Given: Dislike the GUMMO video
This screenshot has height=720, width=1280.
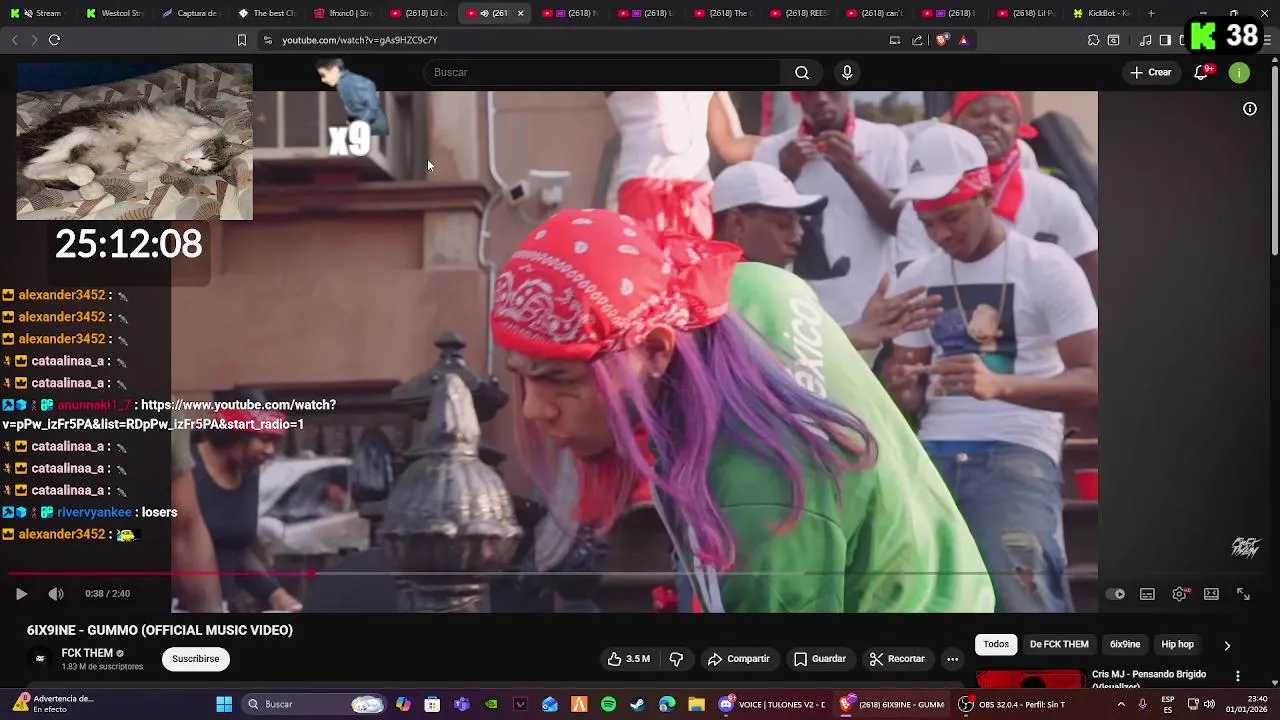Looking at the screenshot, I should (676, 659).
